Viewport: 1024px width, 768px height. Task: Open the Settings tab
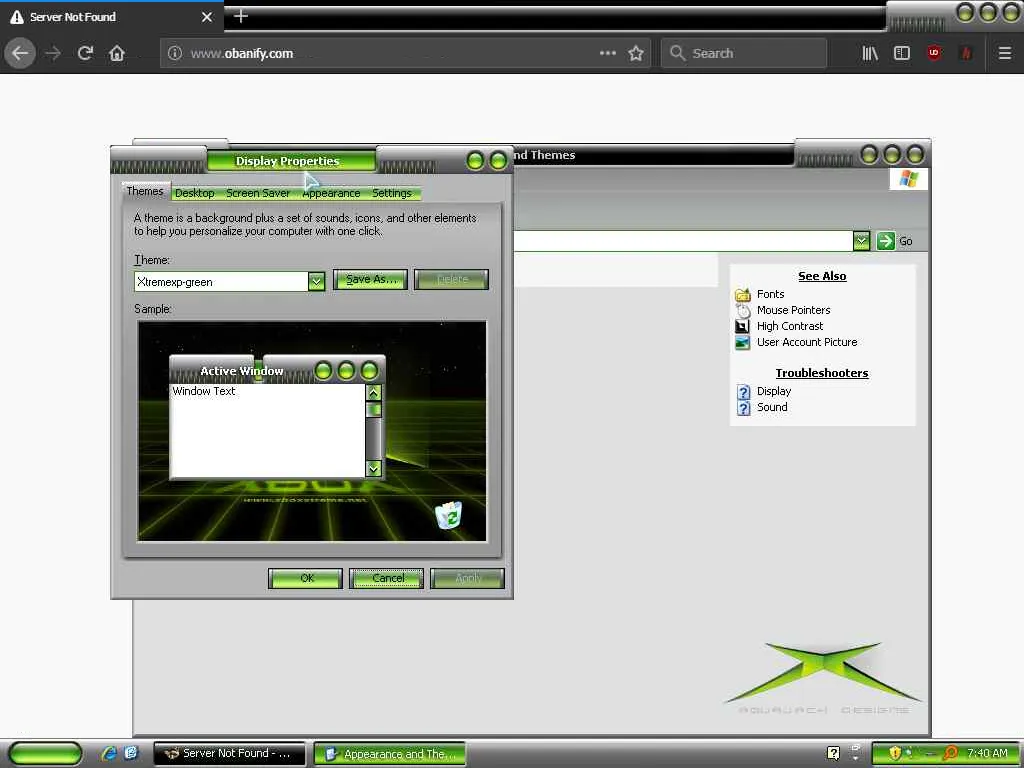click(392, 193)
